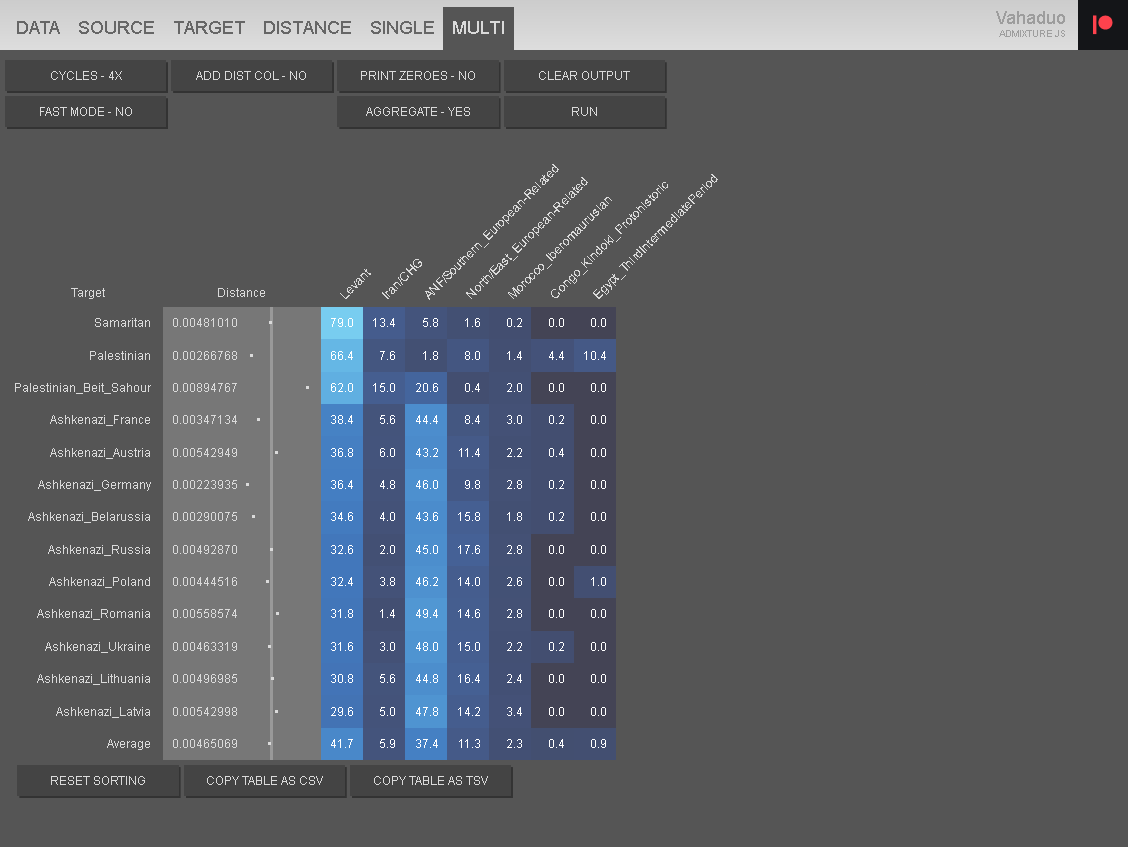1128x847 pixels.
Task: Select the MULTI tab
Action: click(478, 28)
